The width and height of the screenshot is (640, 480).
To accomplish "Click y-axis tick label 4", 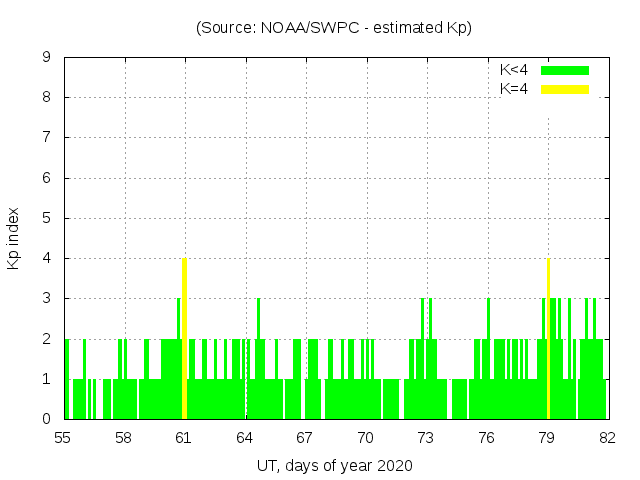I will click(47, 258).
